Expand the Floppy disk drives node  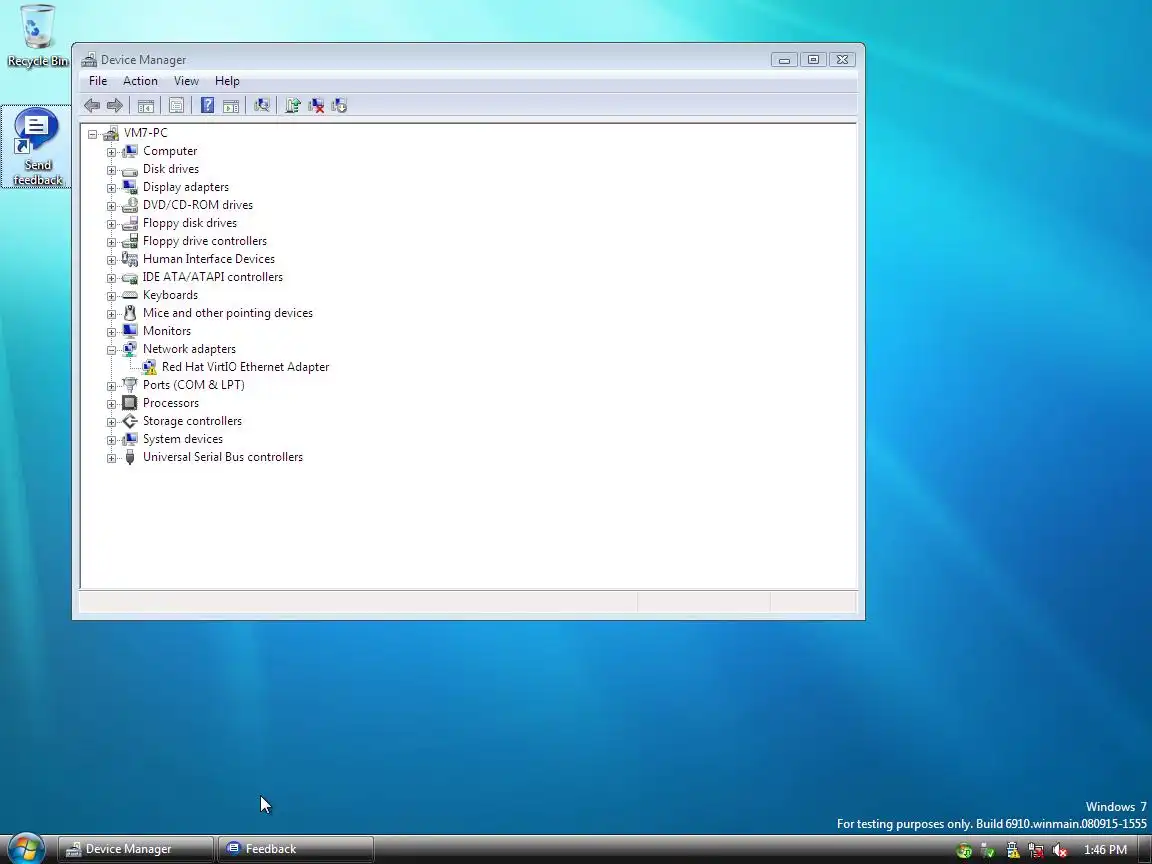pos(111,223)
